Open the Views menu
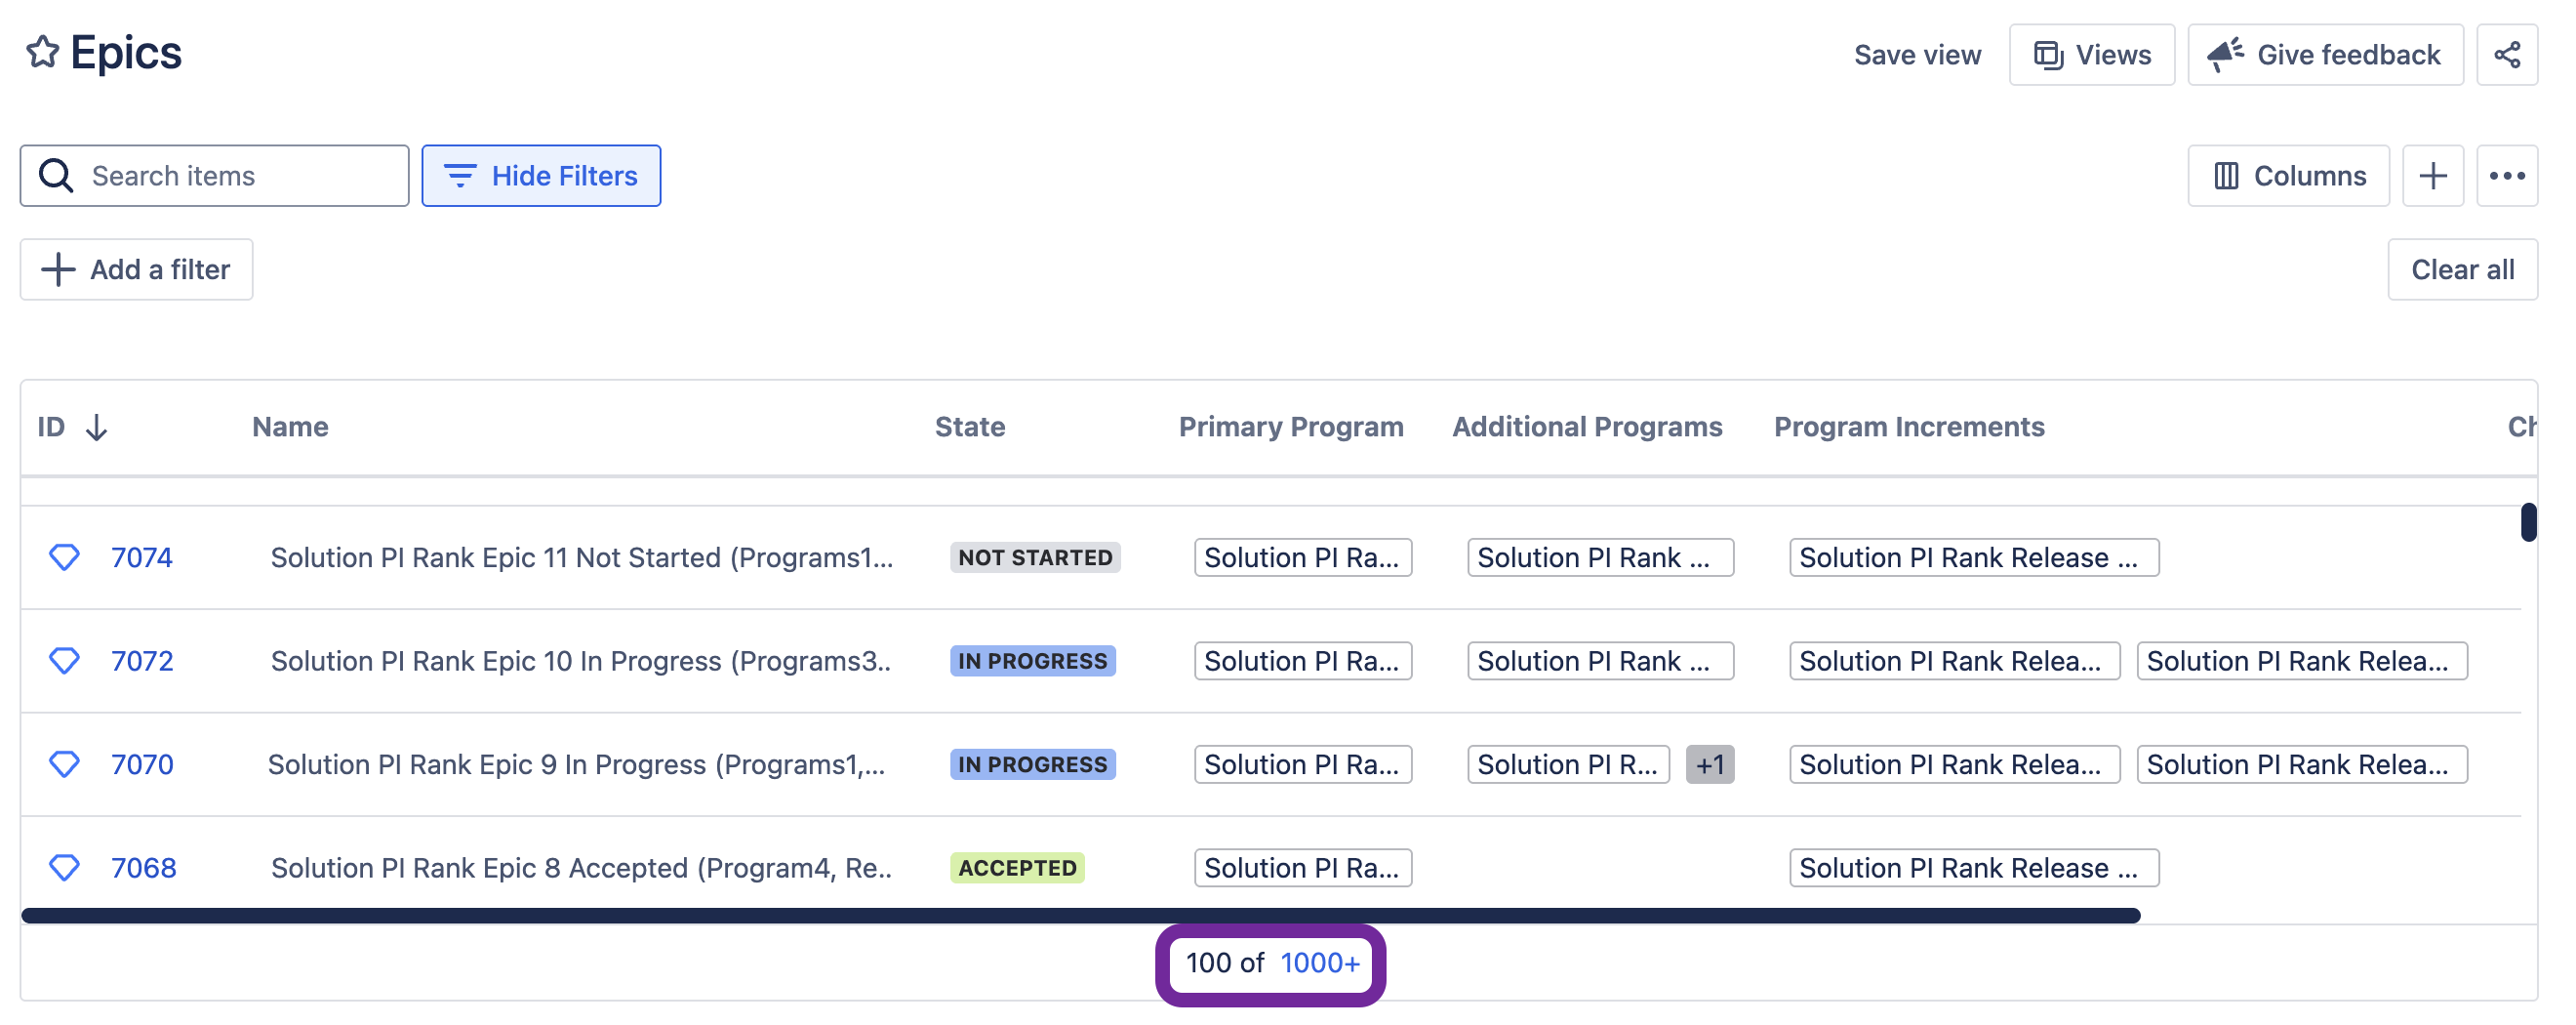 2091,55
